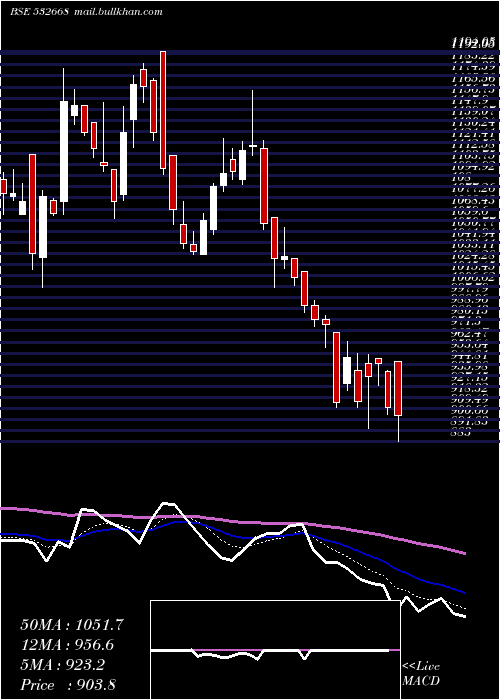Open the MACD inset chart box
This screenshot has width=500, height=700.
275,650
